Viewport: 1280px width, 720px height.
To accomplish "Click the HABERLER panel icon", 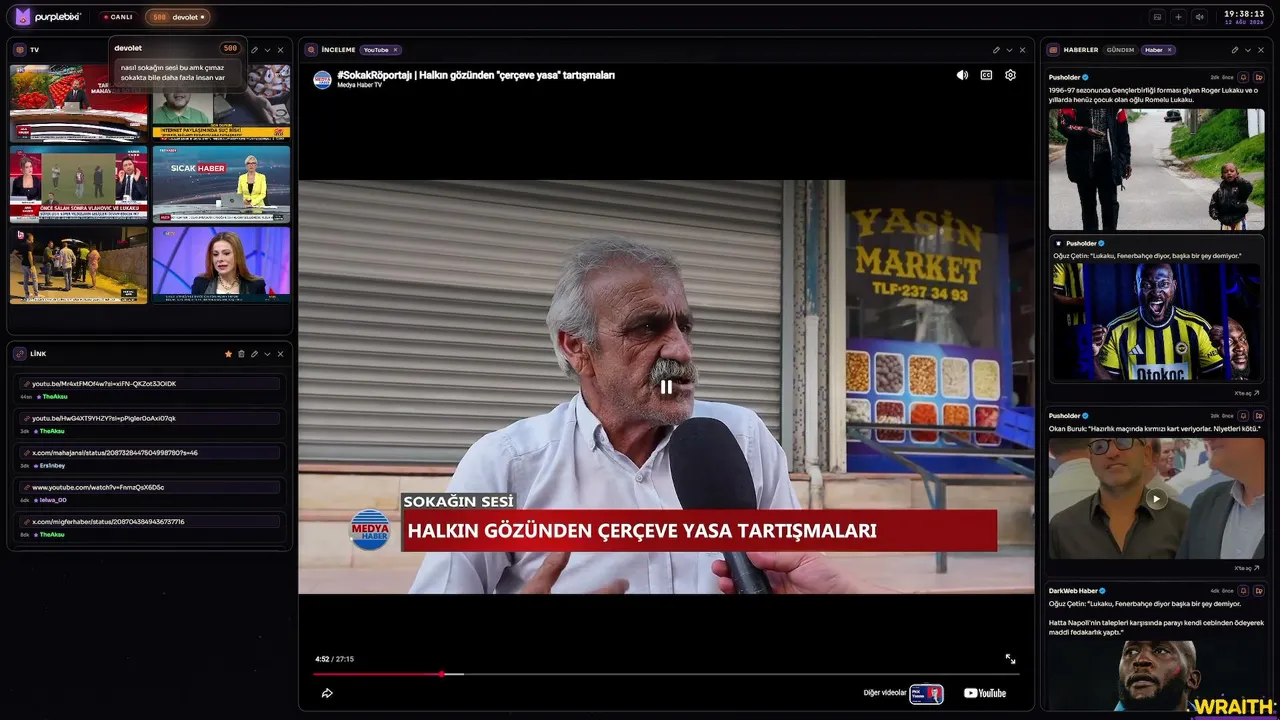I will coord(1053,50).
